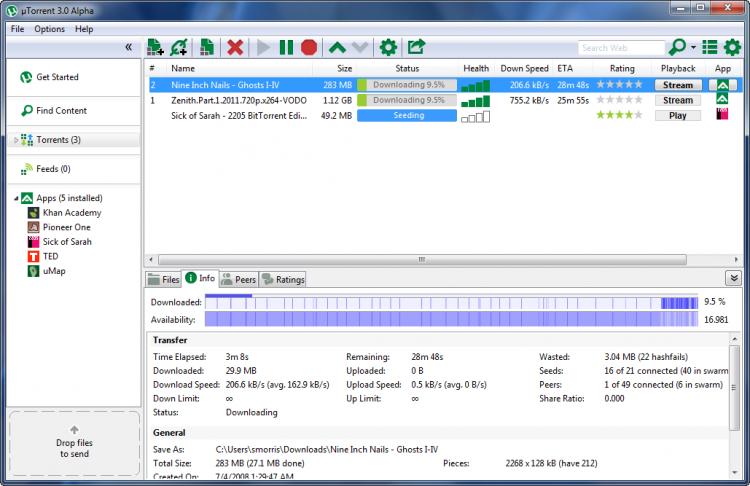The width and height of the screenshot is (750, 486).
Task: Remove the torrent with the red X icon
Action: 235,47
